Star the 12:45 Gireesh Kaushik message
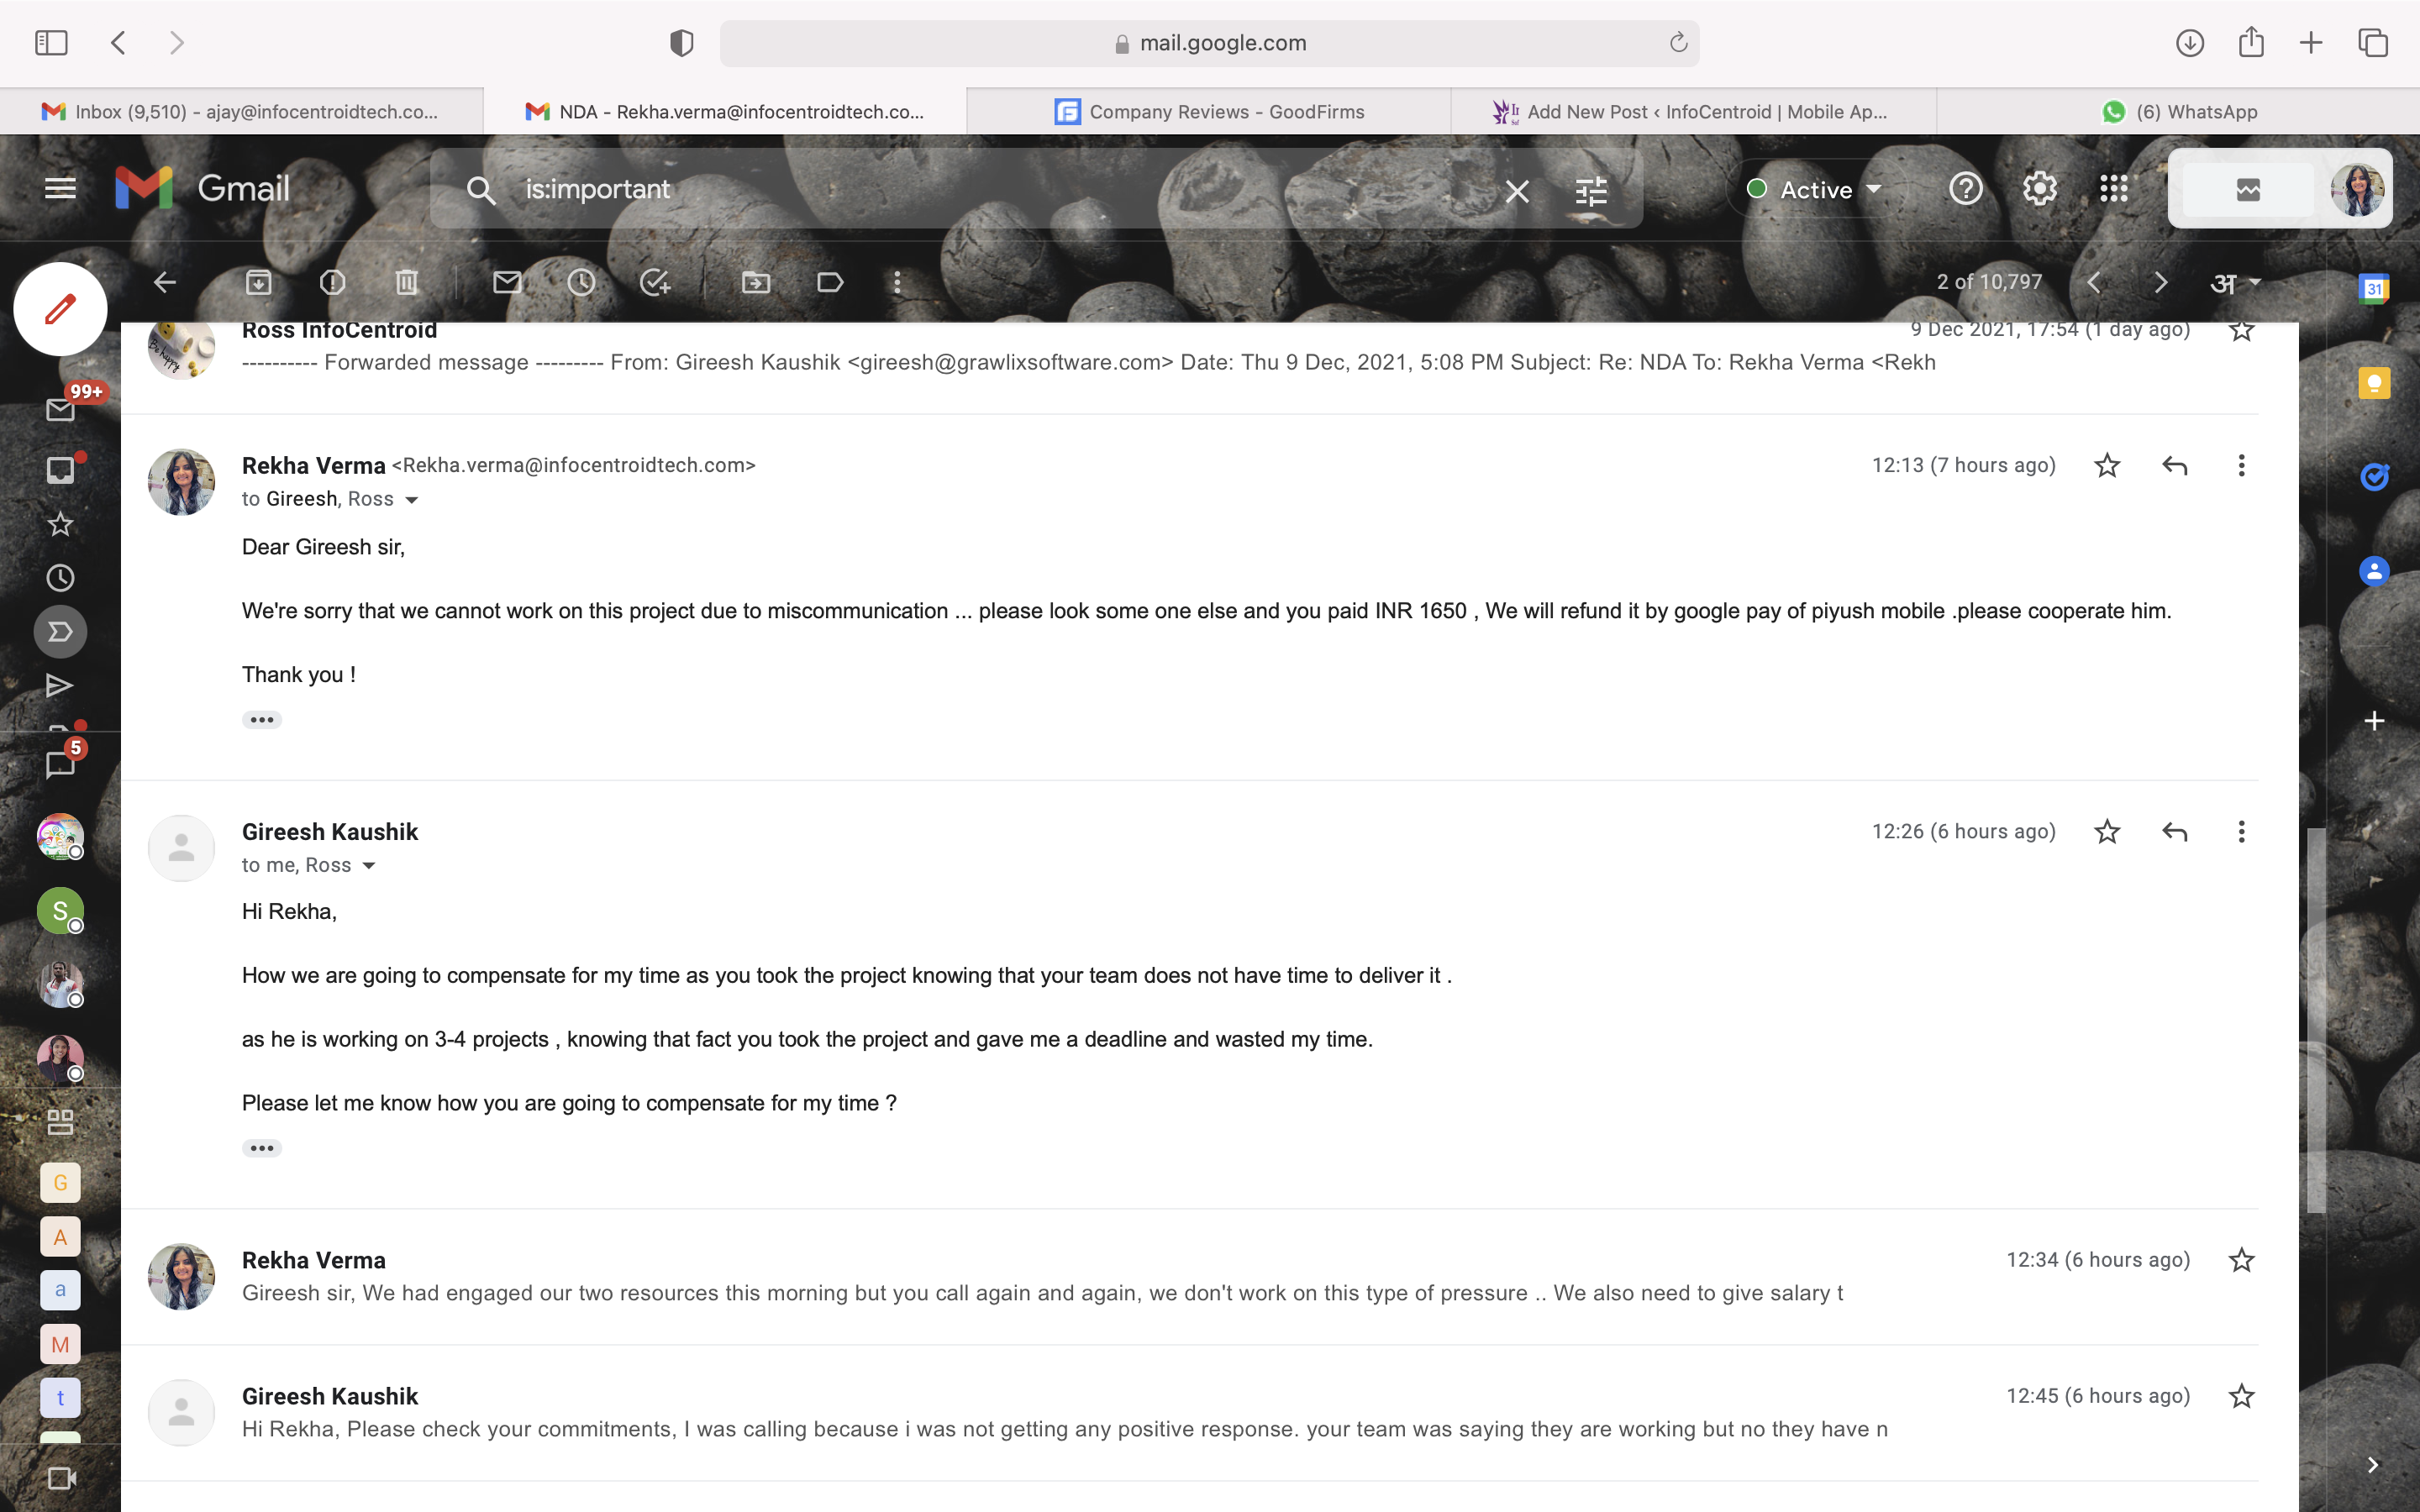Image resolution: width=2420 pixels, height=1512 pixels. tap(2241, 1396)
